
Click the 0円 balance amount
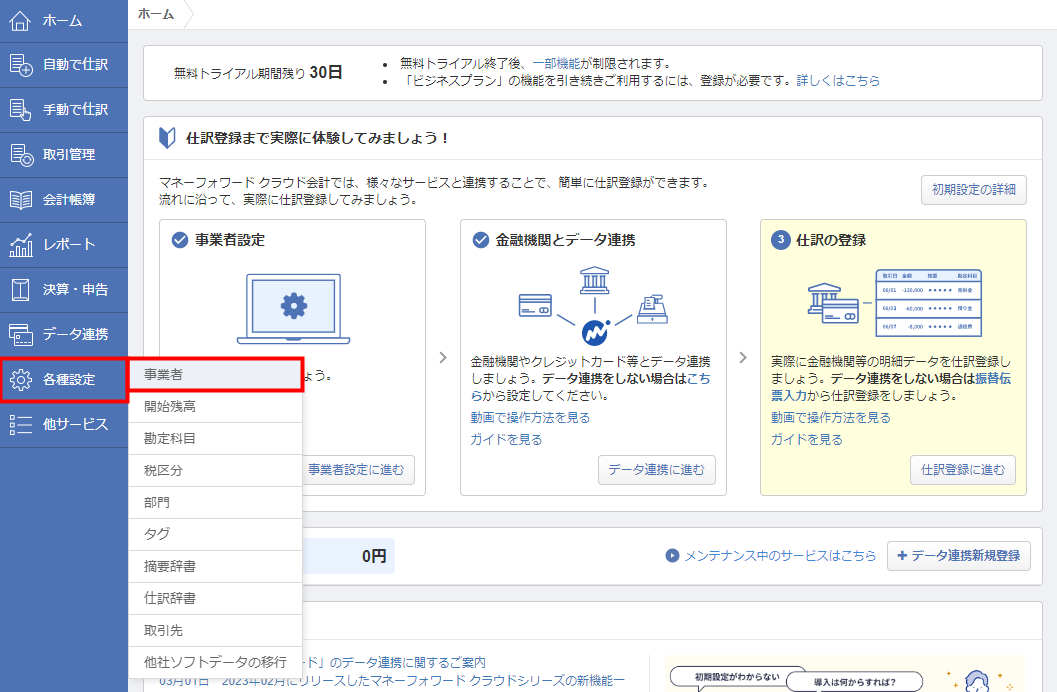click(374, 556)
